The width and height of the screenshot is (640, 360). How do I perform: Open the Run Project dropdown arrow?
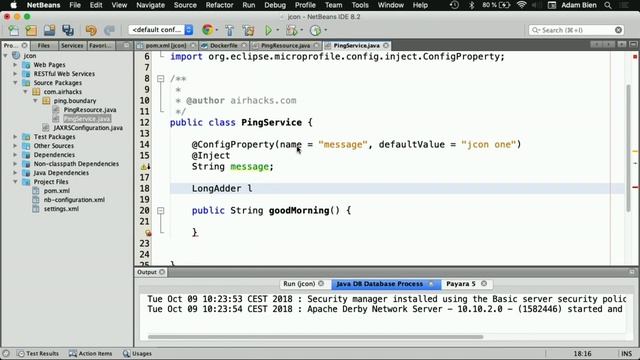(x=278, y=30)
